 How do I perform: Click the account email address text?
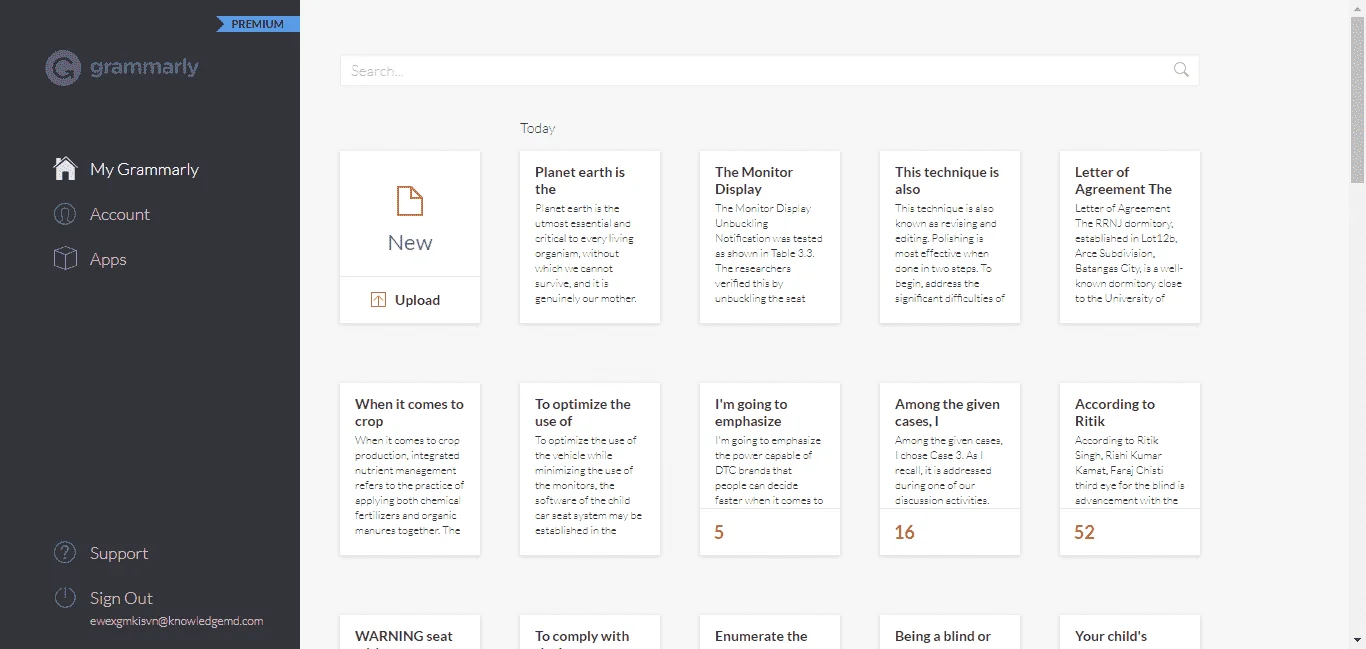point(177,621)
